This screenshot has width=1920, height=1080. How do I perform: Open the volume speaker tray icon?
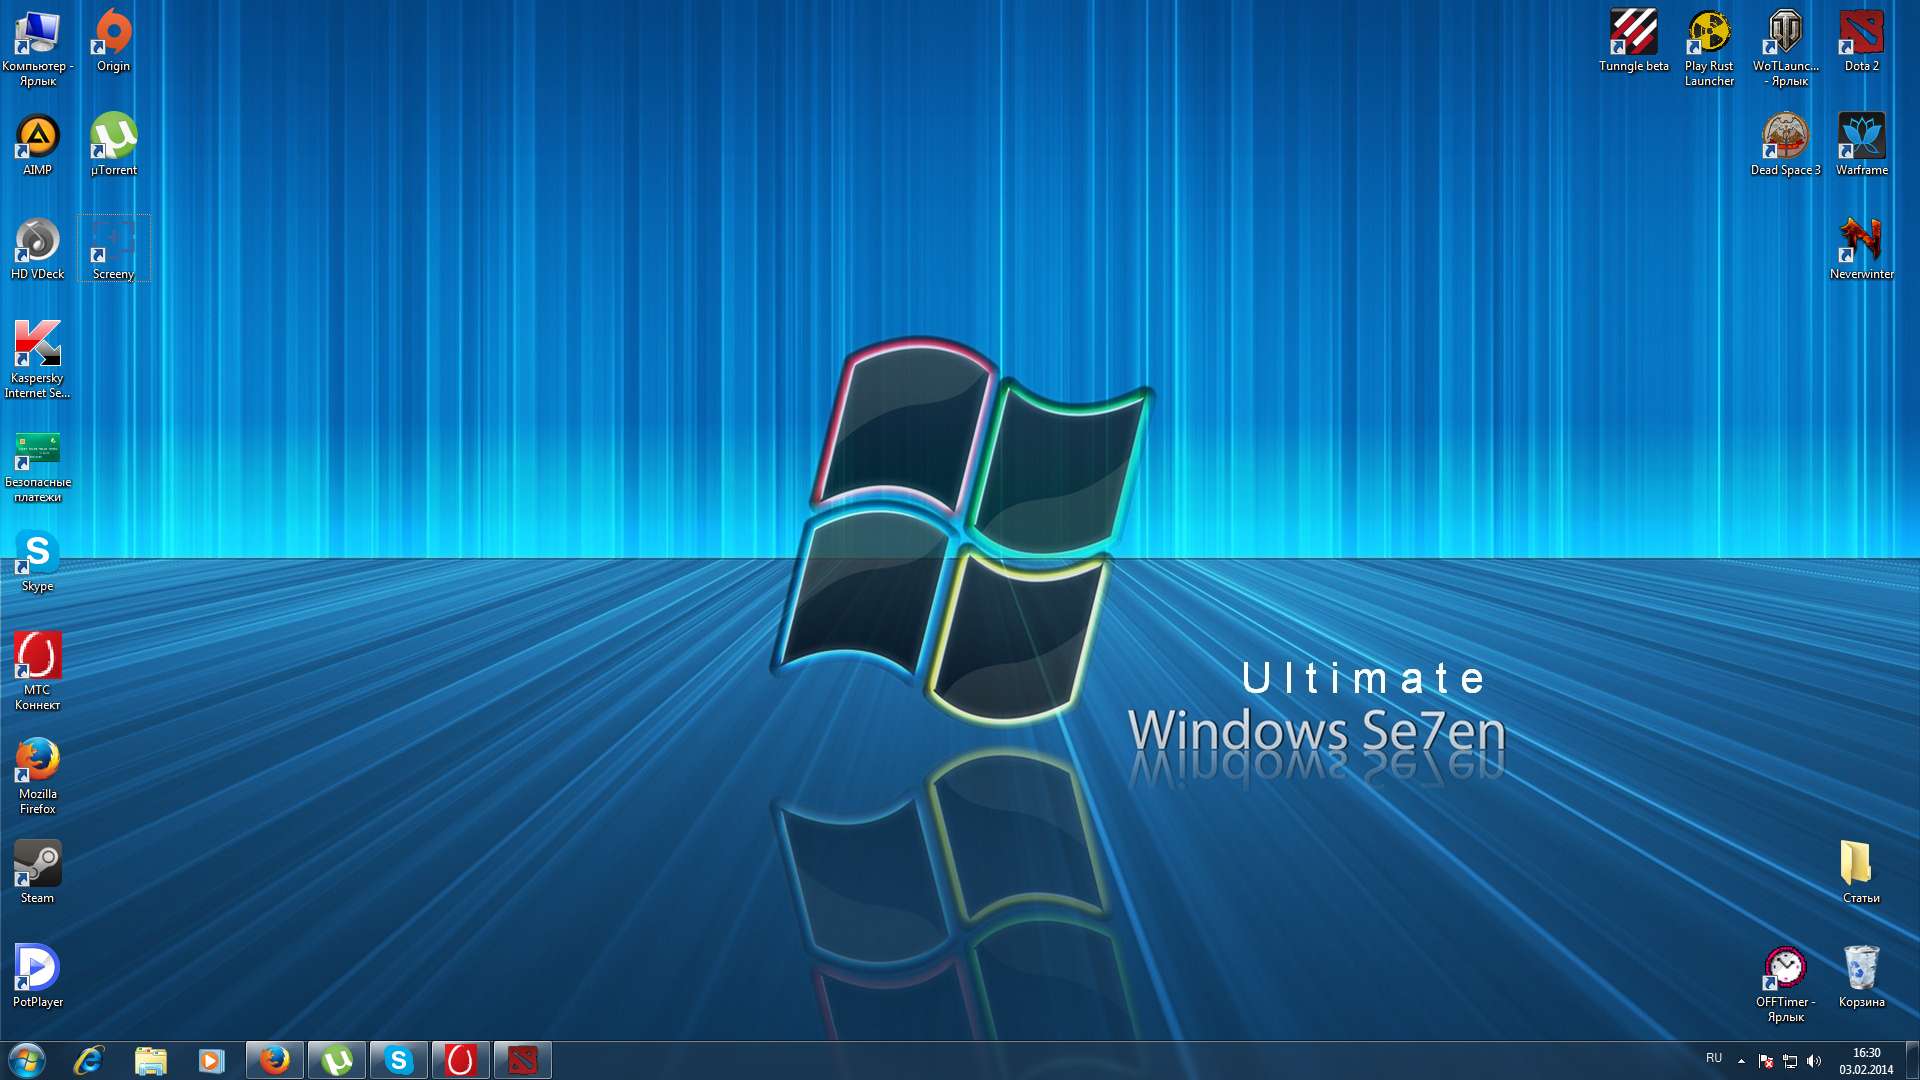pyautogui.click(x=1814, y=1061)
